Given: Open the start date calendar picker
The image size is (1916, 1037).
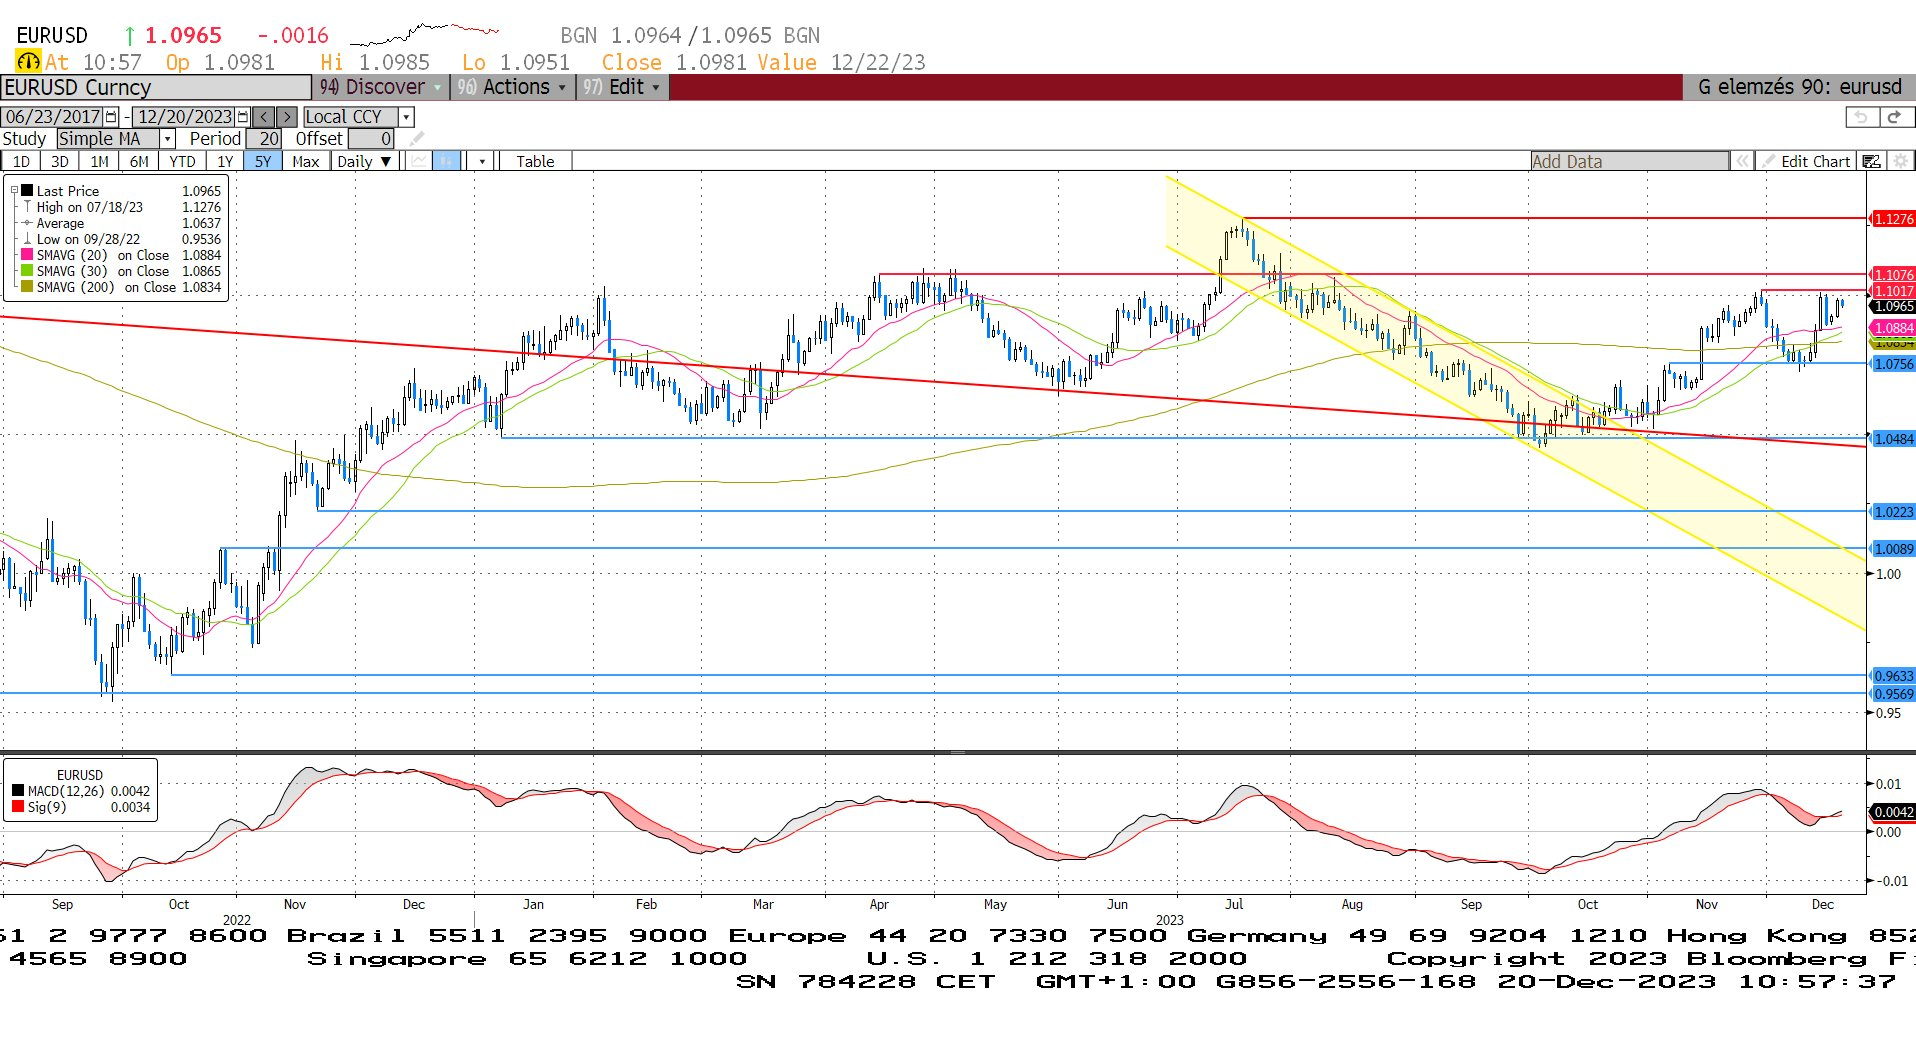Looking at the screenshot, I should (x=111, y=117).
